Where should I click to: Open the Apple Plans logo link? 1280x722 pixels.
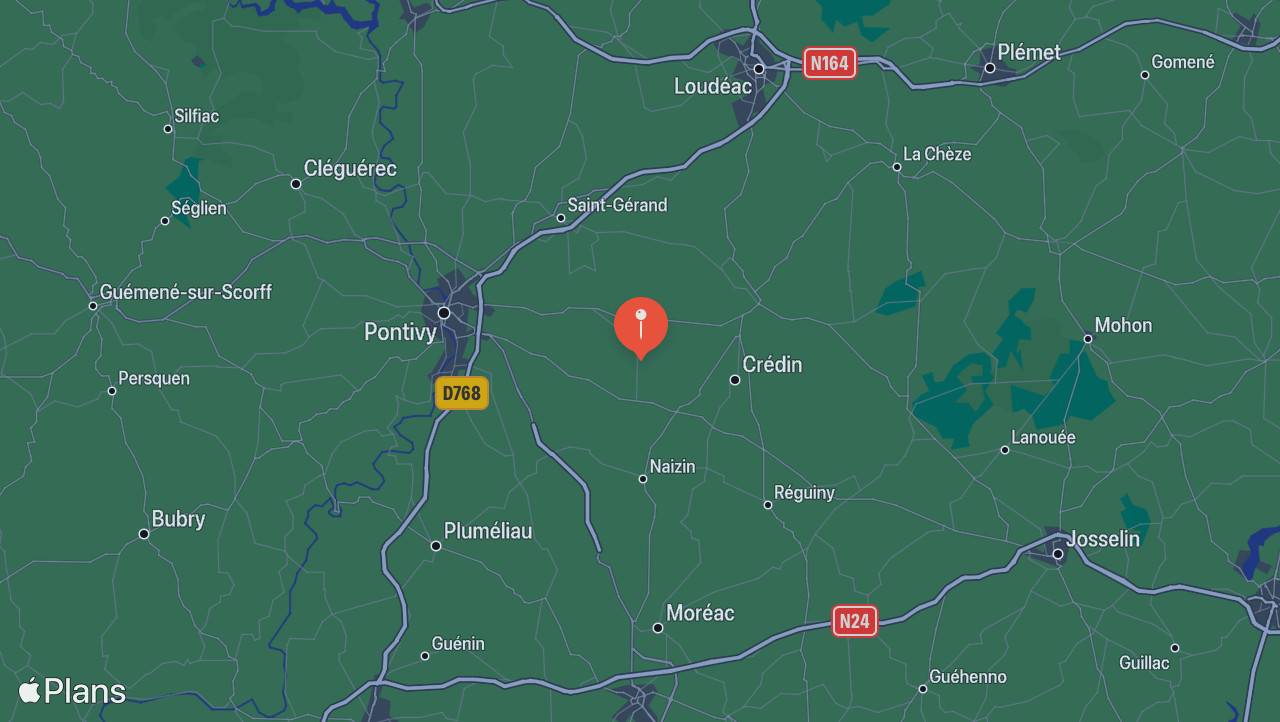pyautogui.click(x=72, y=691)
